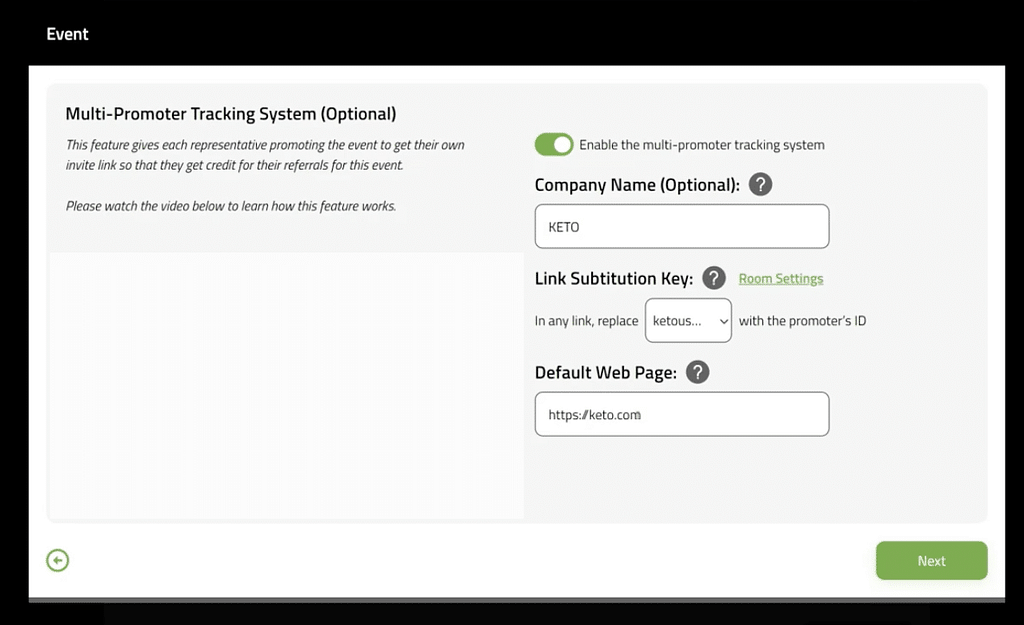Focus the Default Web Page URL field
The height and width of the screenshot is (625, 1024).
681,414
